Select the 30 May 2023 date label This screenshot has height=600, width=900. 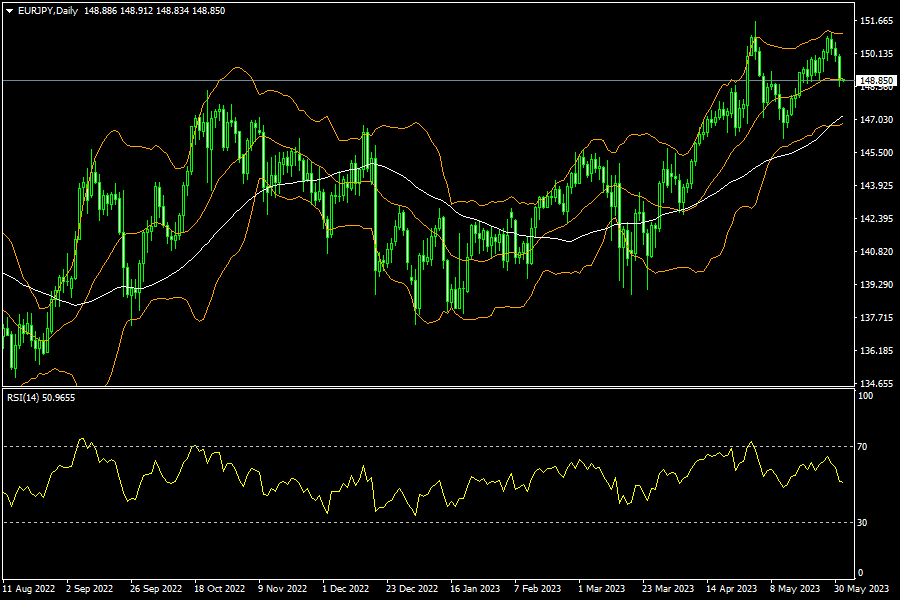pos(861,589)
